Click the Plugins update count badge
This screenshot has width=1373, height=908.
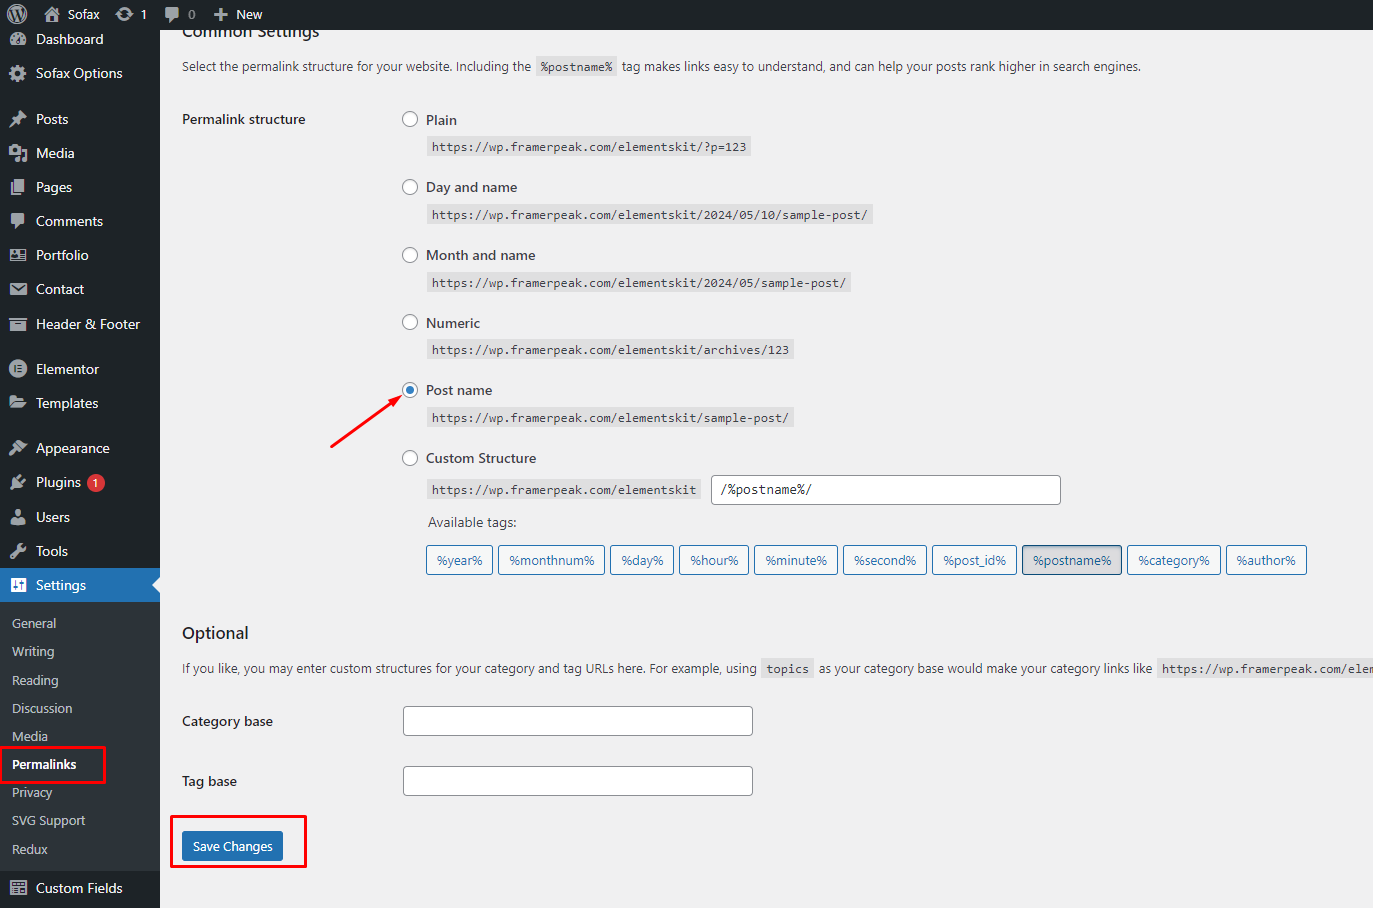[96, 483]
